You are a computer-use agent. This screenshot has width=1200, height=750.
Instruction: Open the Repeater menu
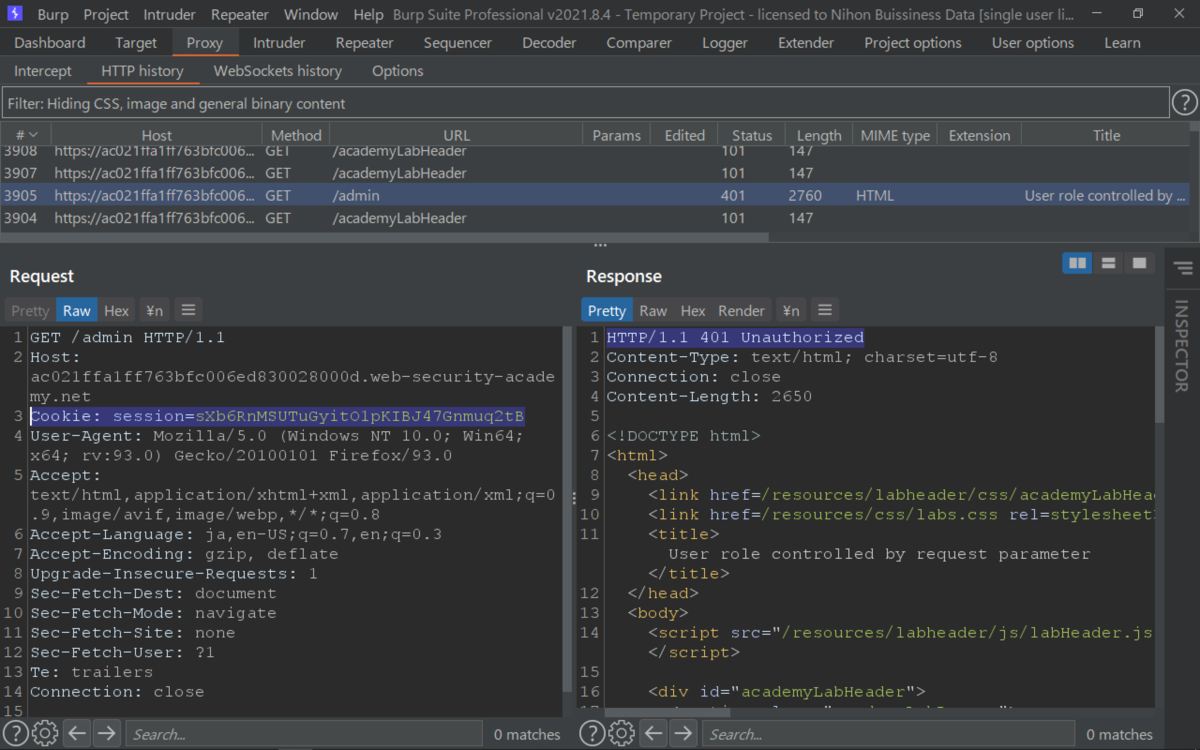pos(240,15)
